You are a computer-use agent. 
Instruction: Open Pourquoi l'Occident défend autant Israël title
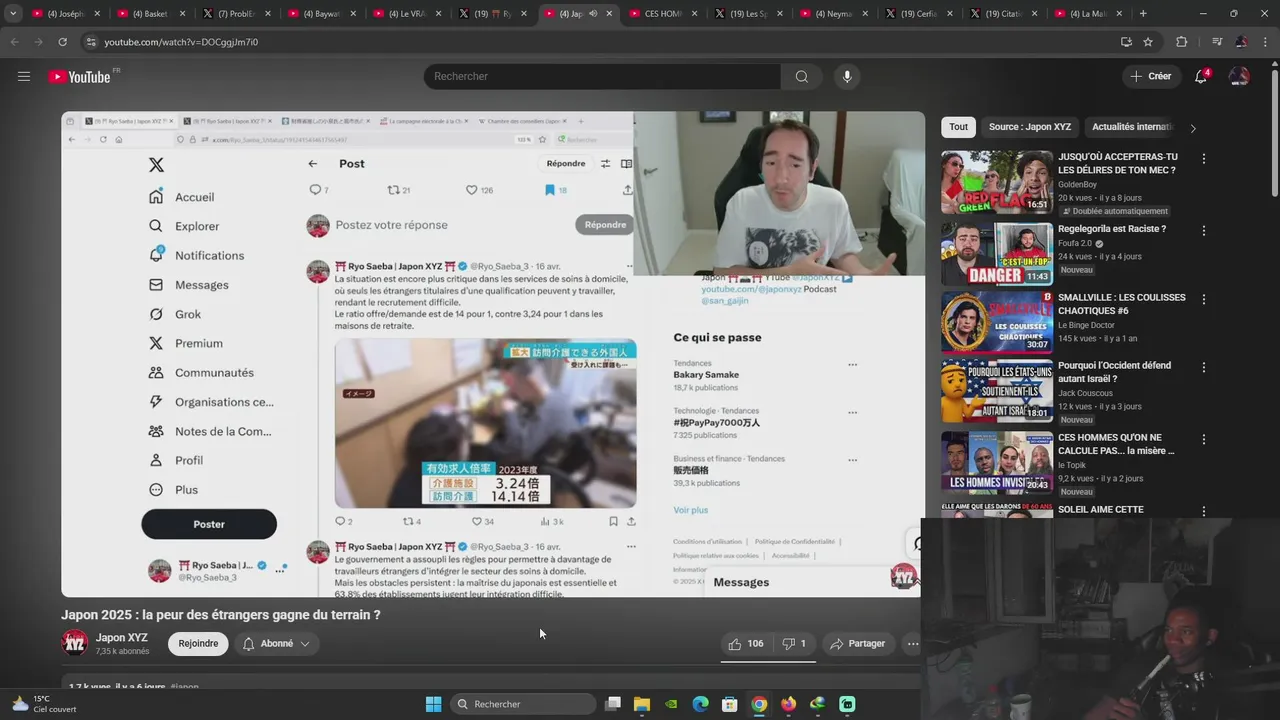[x=1114, y=372]
